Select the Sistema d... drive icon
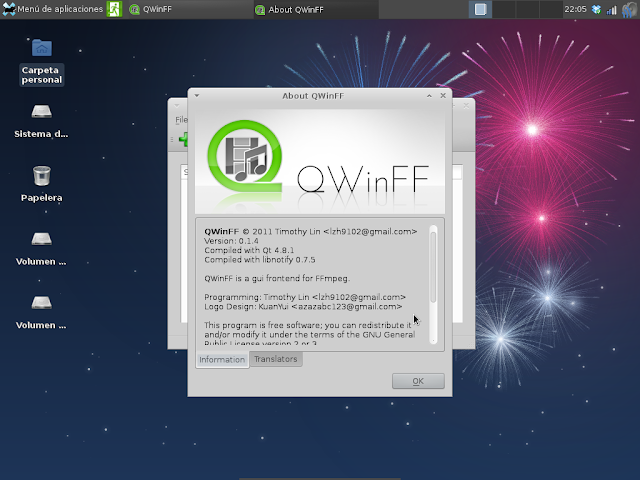640x480 pixels. (41, 111)
